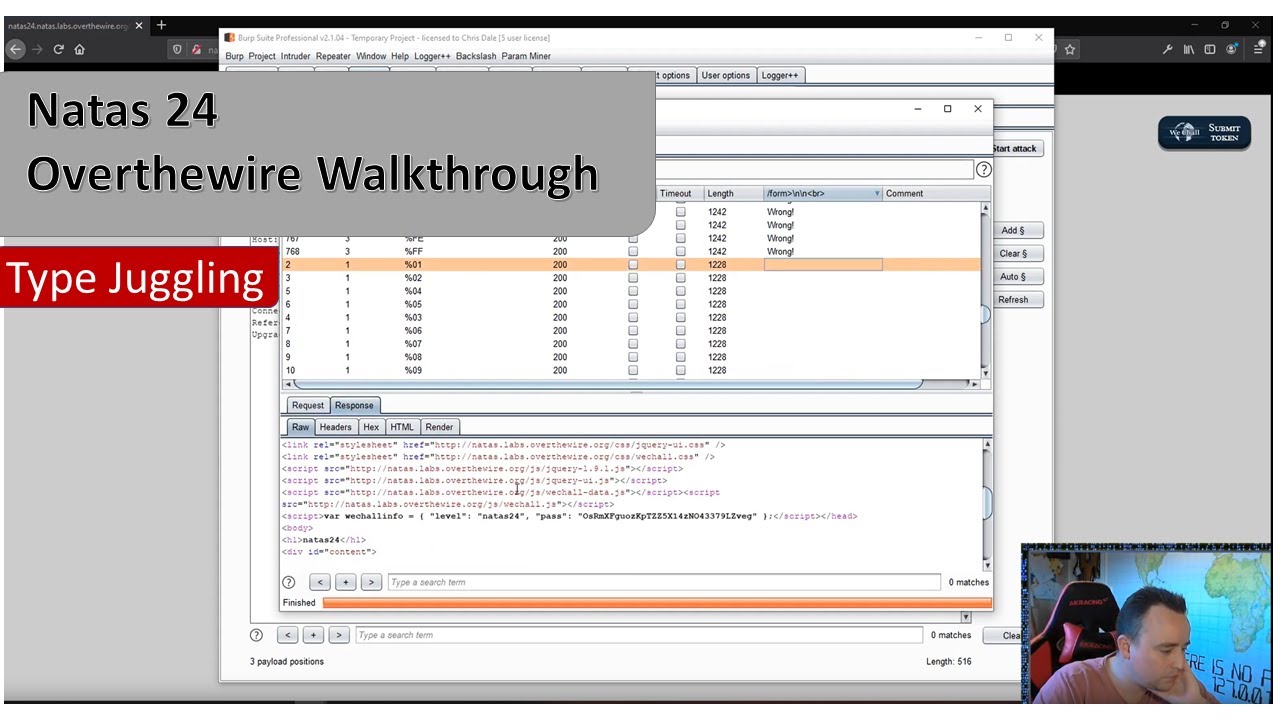Open the Logger++ menu
The width and height of the screenshot is (1280, 720).
[x=433, y=56]
